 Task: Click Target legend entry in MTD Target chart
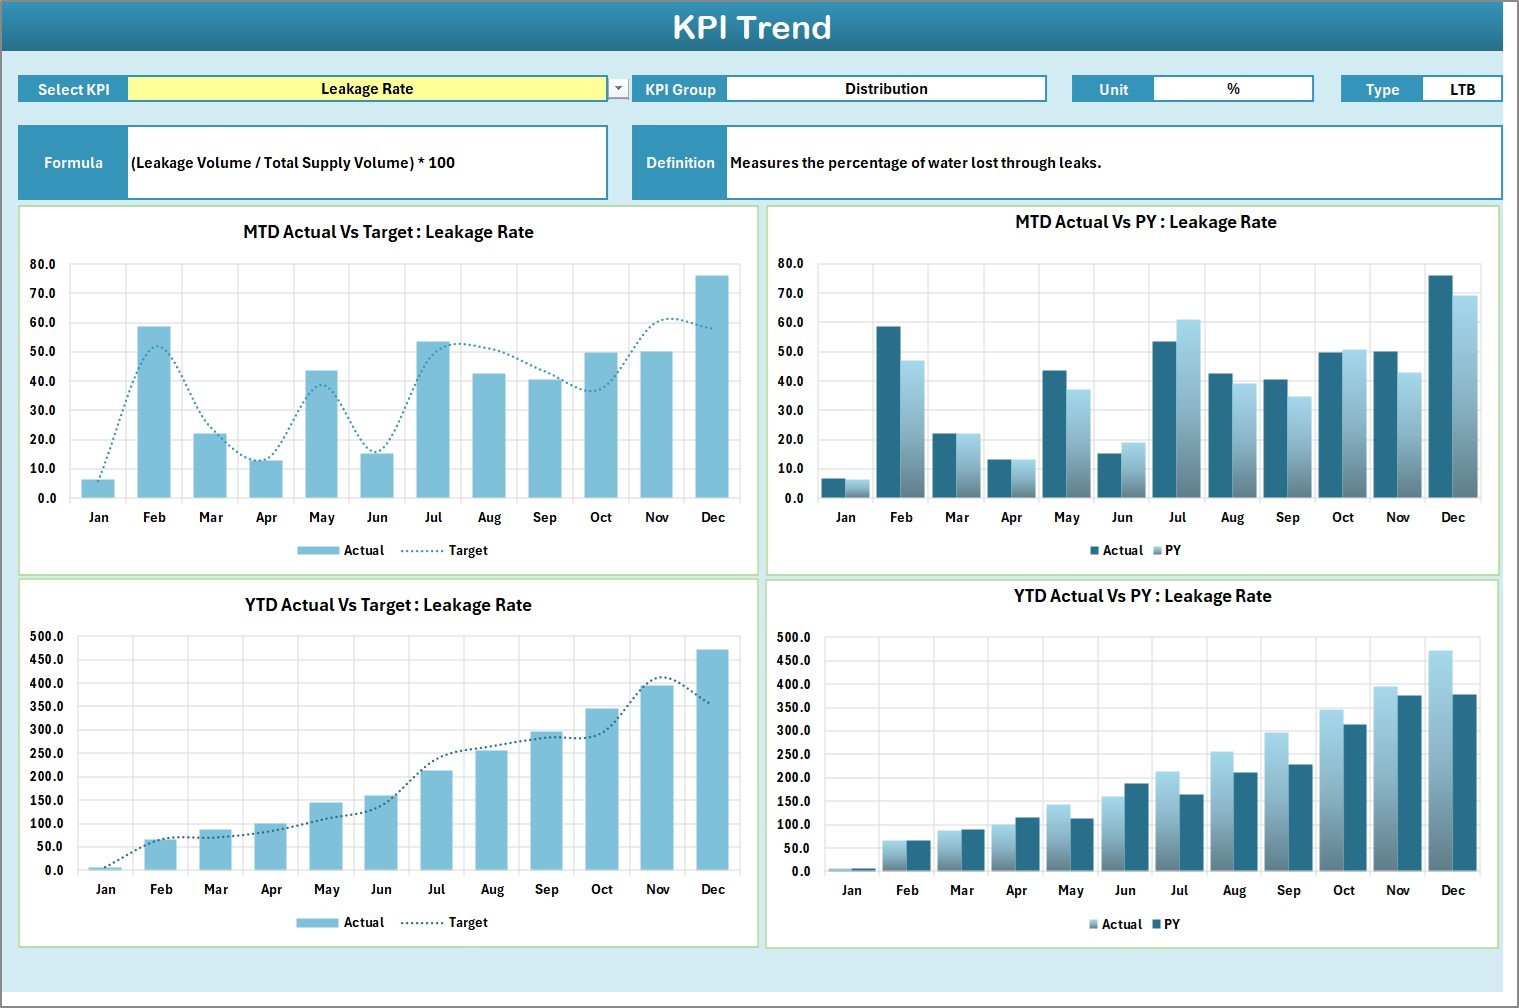pos(467,551)
